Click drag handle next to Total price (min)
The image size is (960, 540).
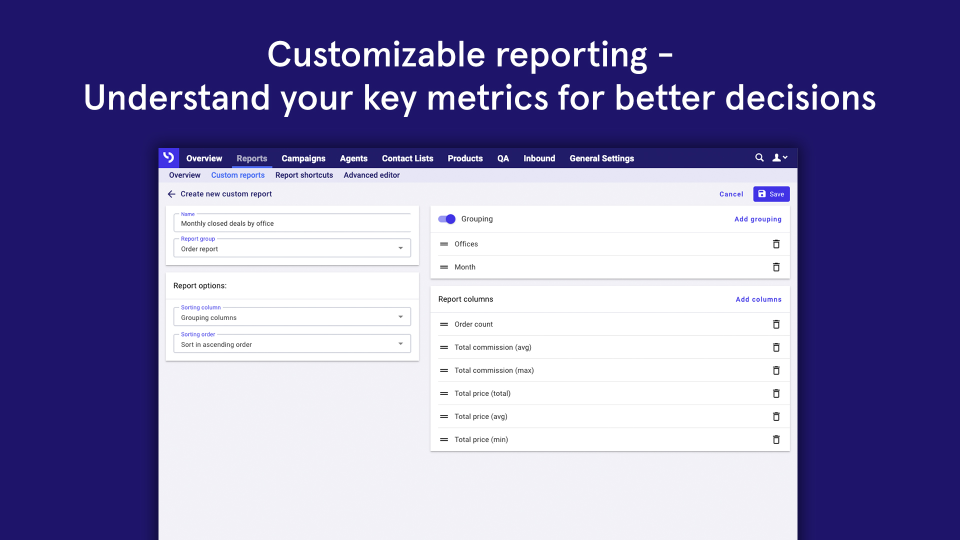(444, 440)
